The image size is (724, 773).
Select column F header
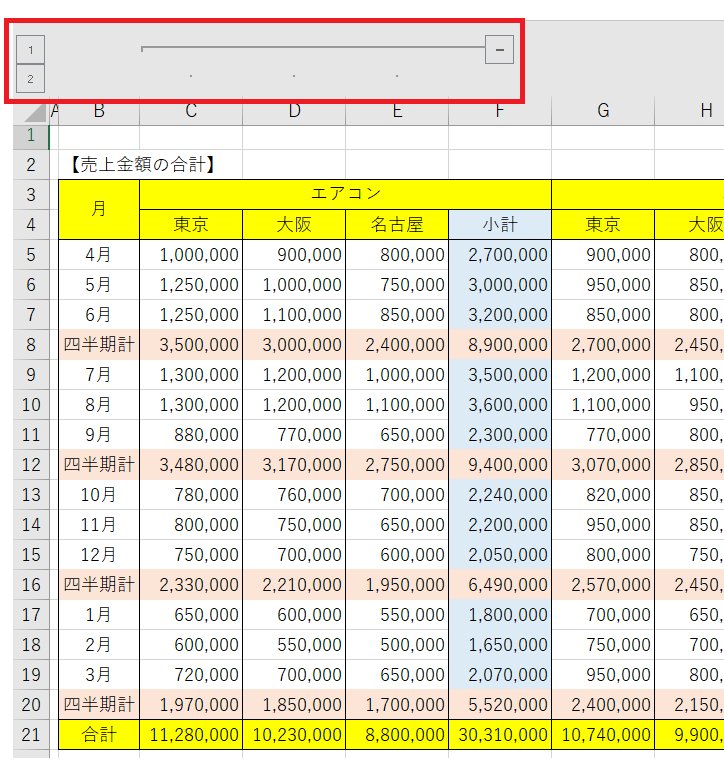(500, 111)
